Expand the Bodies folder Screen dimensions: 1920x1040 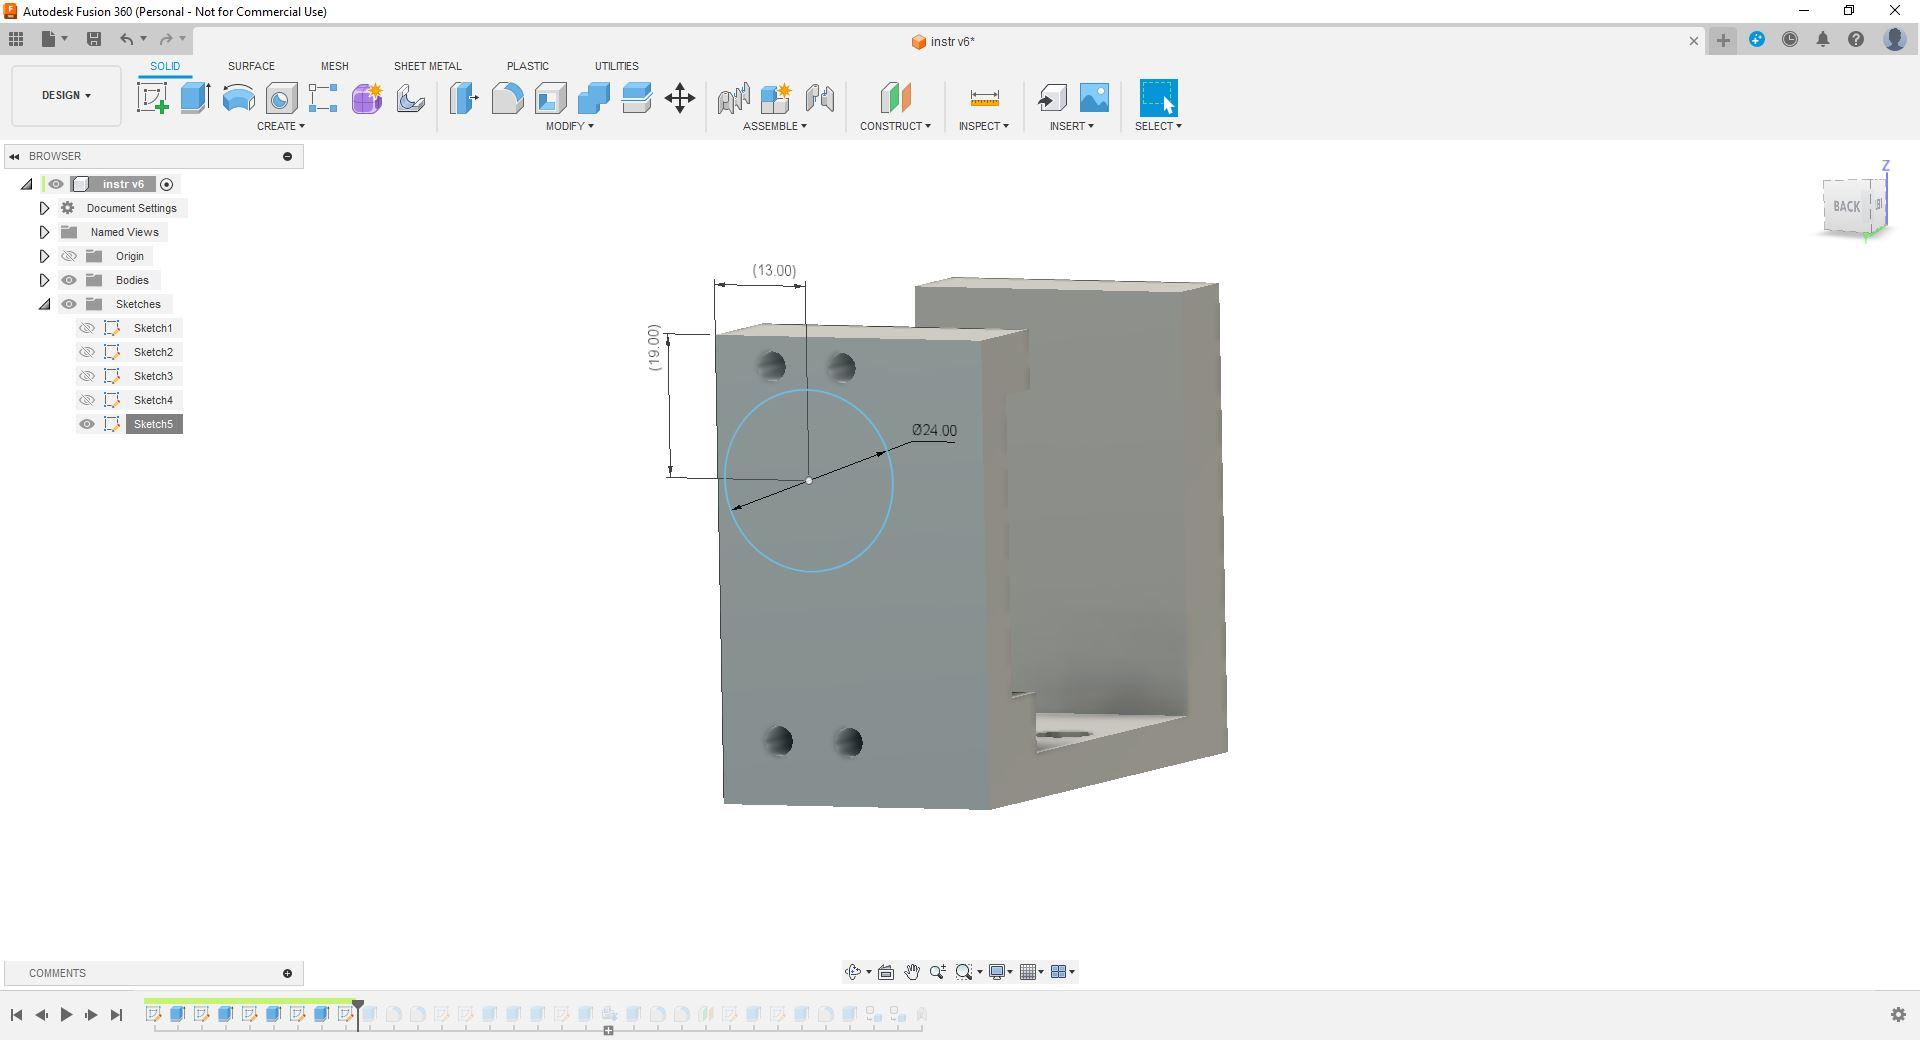tap(44, 280)
